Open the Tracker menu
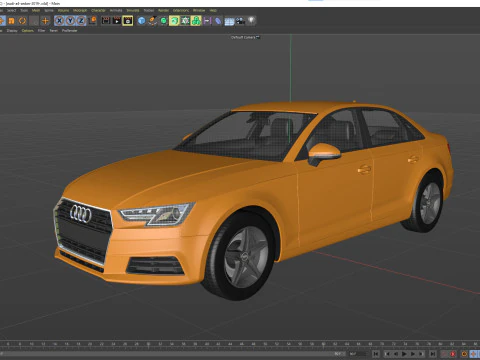This screenshot has width=480, height=360. point(149,10)
